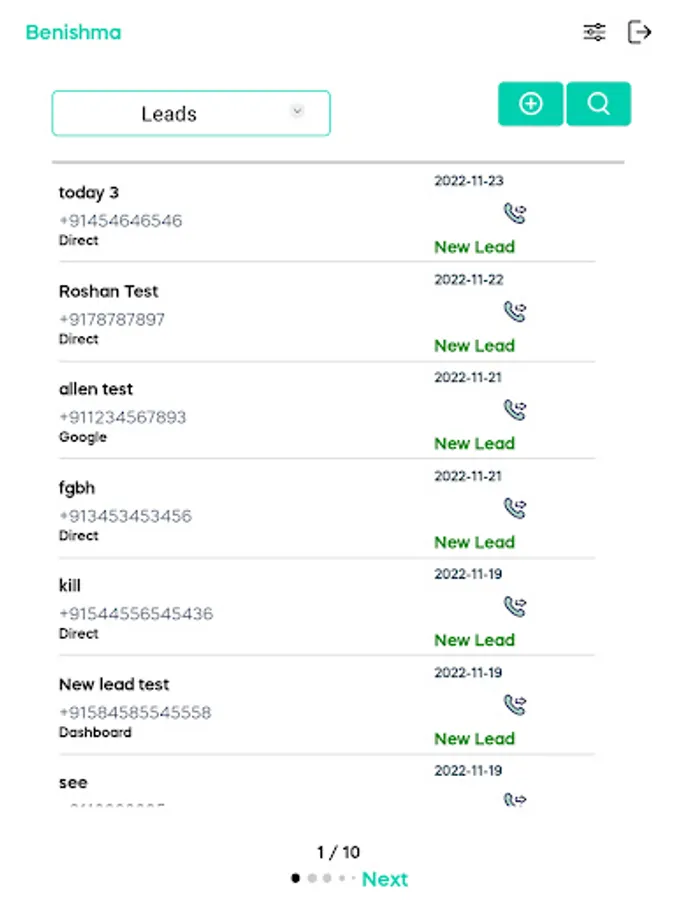Open the Benishma home link

click(x=73, y=32)
